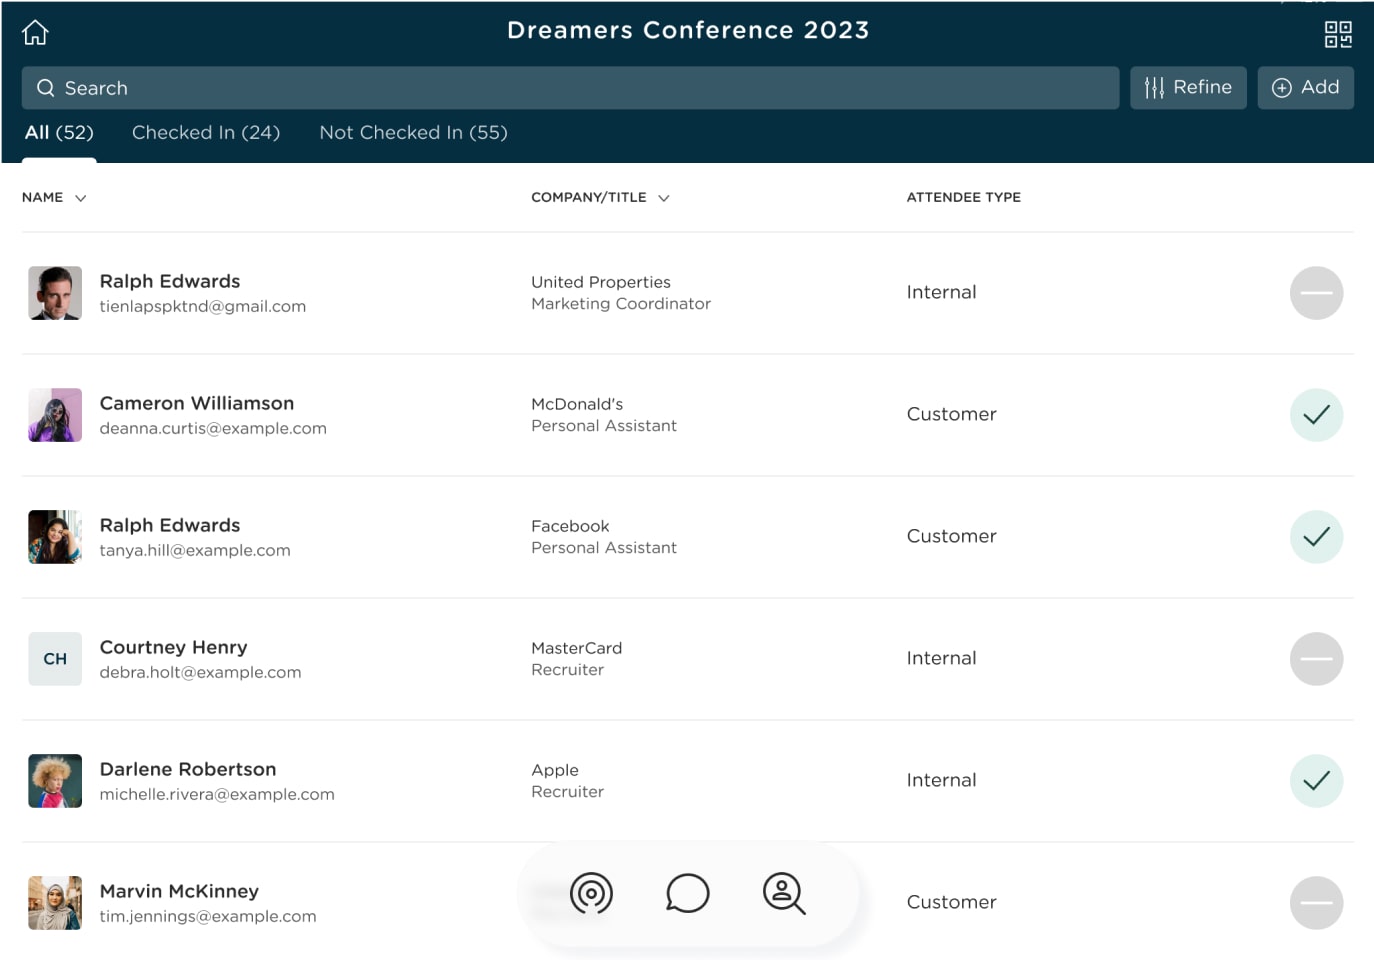Check in Courtney Henry
This screenshot has height=960, width=1374.
point(1316,659)
